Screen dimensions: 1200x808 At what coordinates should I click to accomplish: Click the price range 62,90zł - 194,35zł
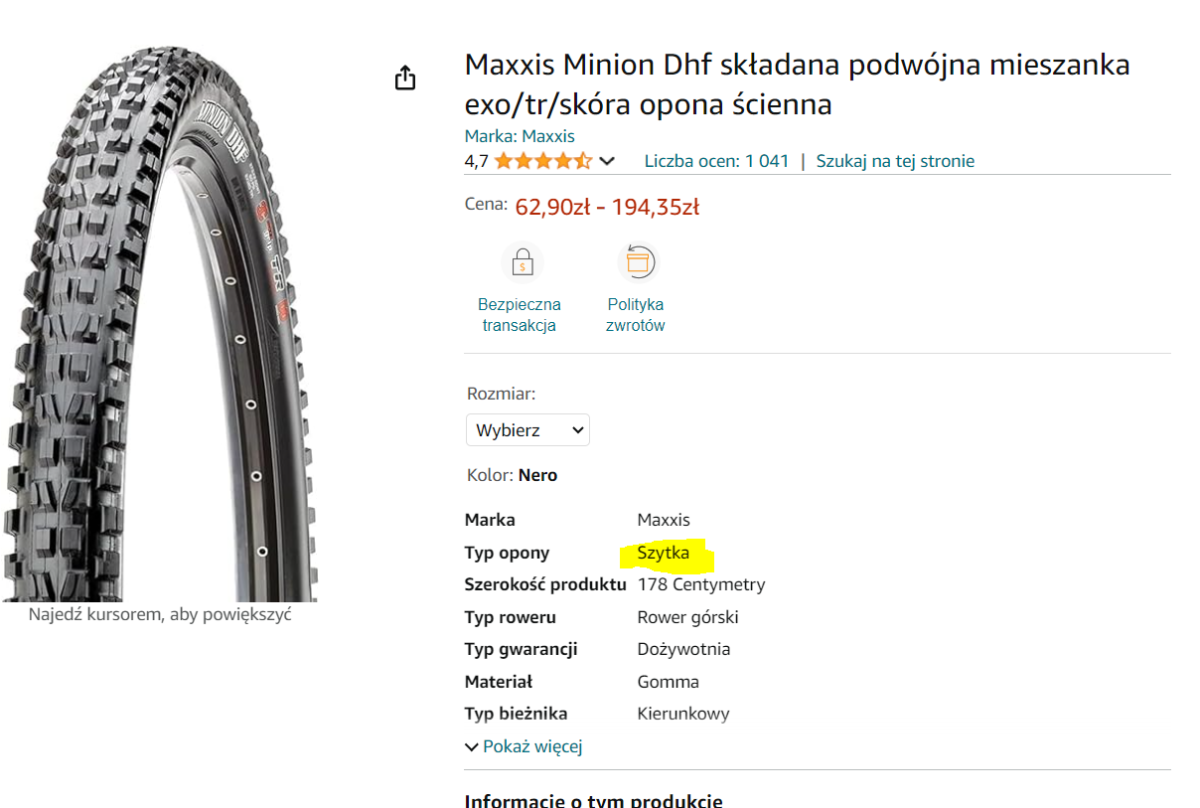607,207
